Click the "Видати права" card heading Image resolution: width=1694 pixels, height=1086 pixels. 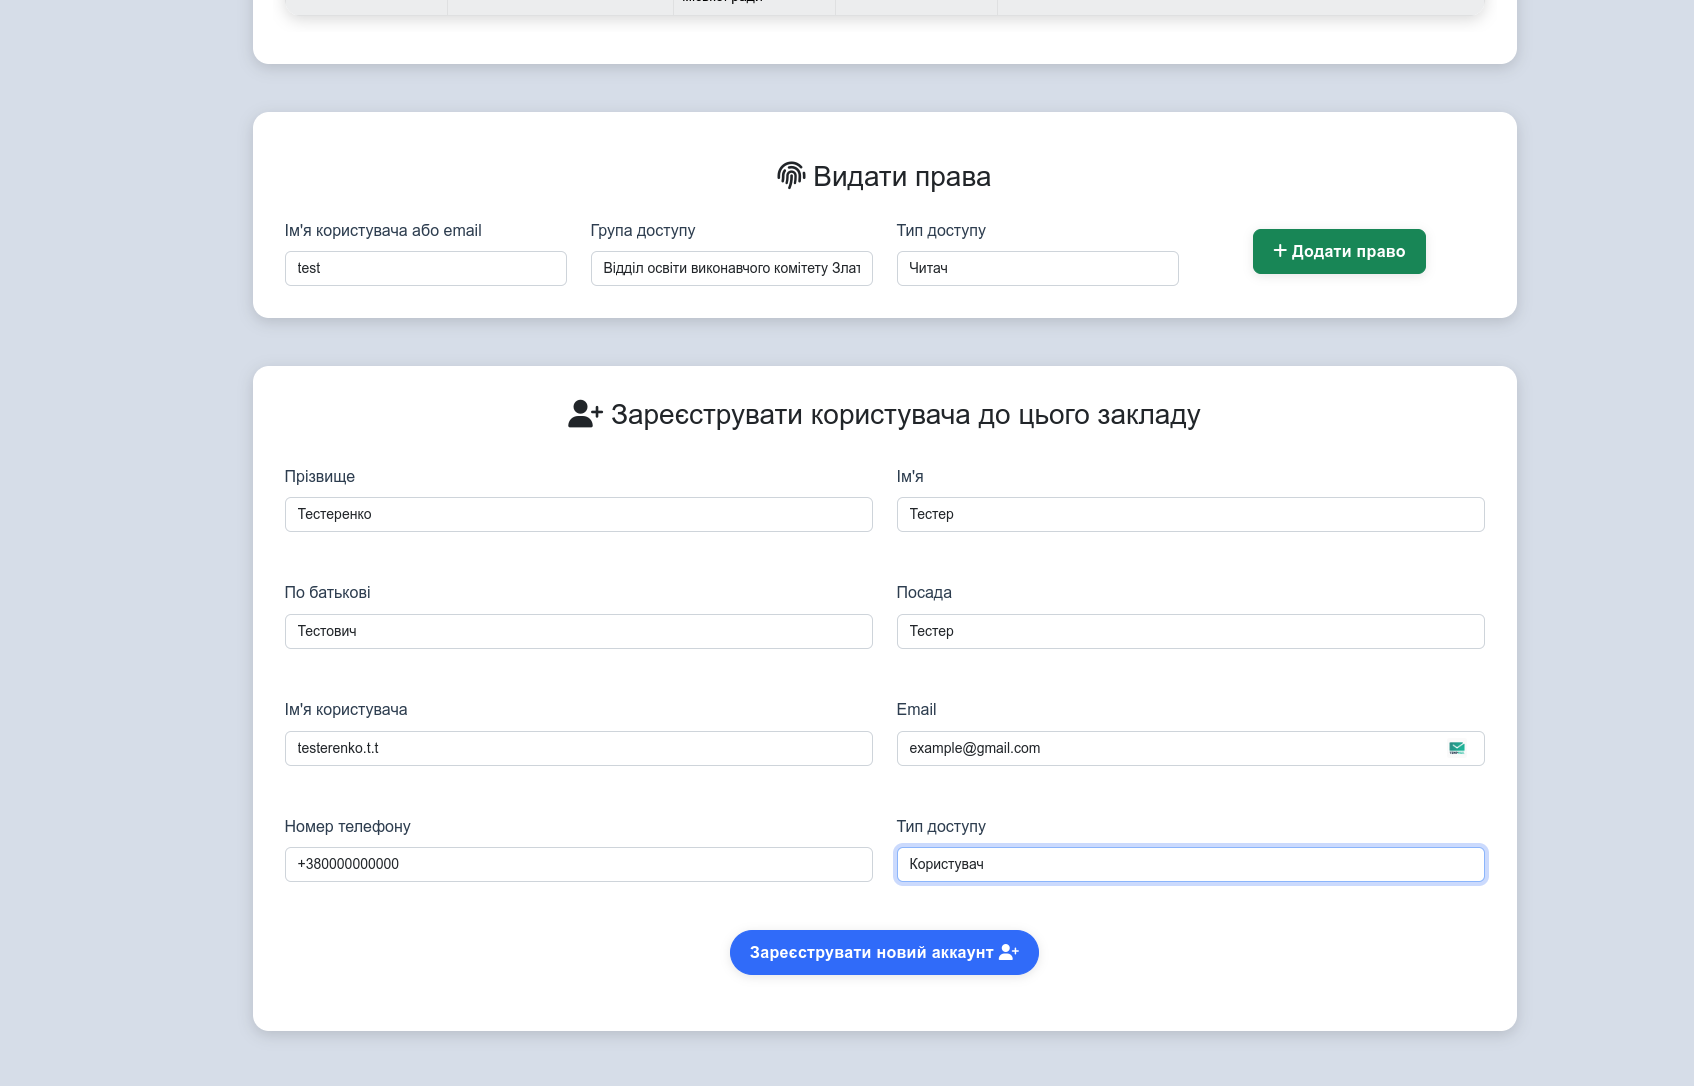coord(901,176)
